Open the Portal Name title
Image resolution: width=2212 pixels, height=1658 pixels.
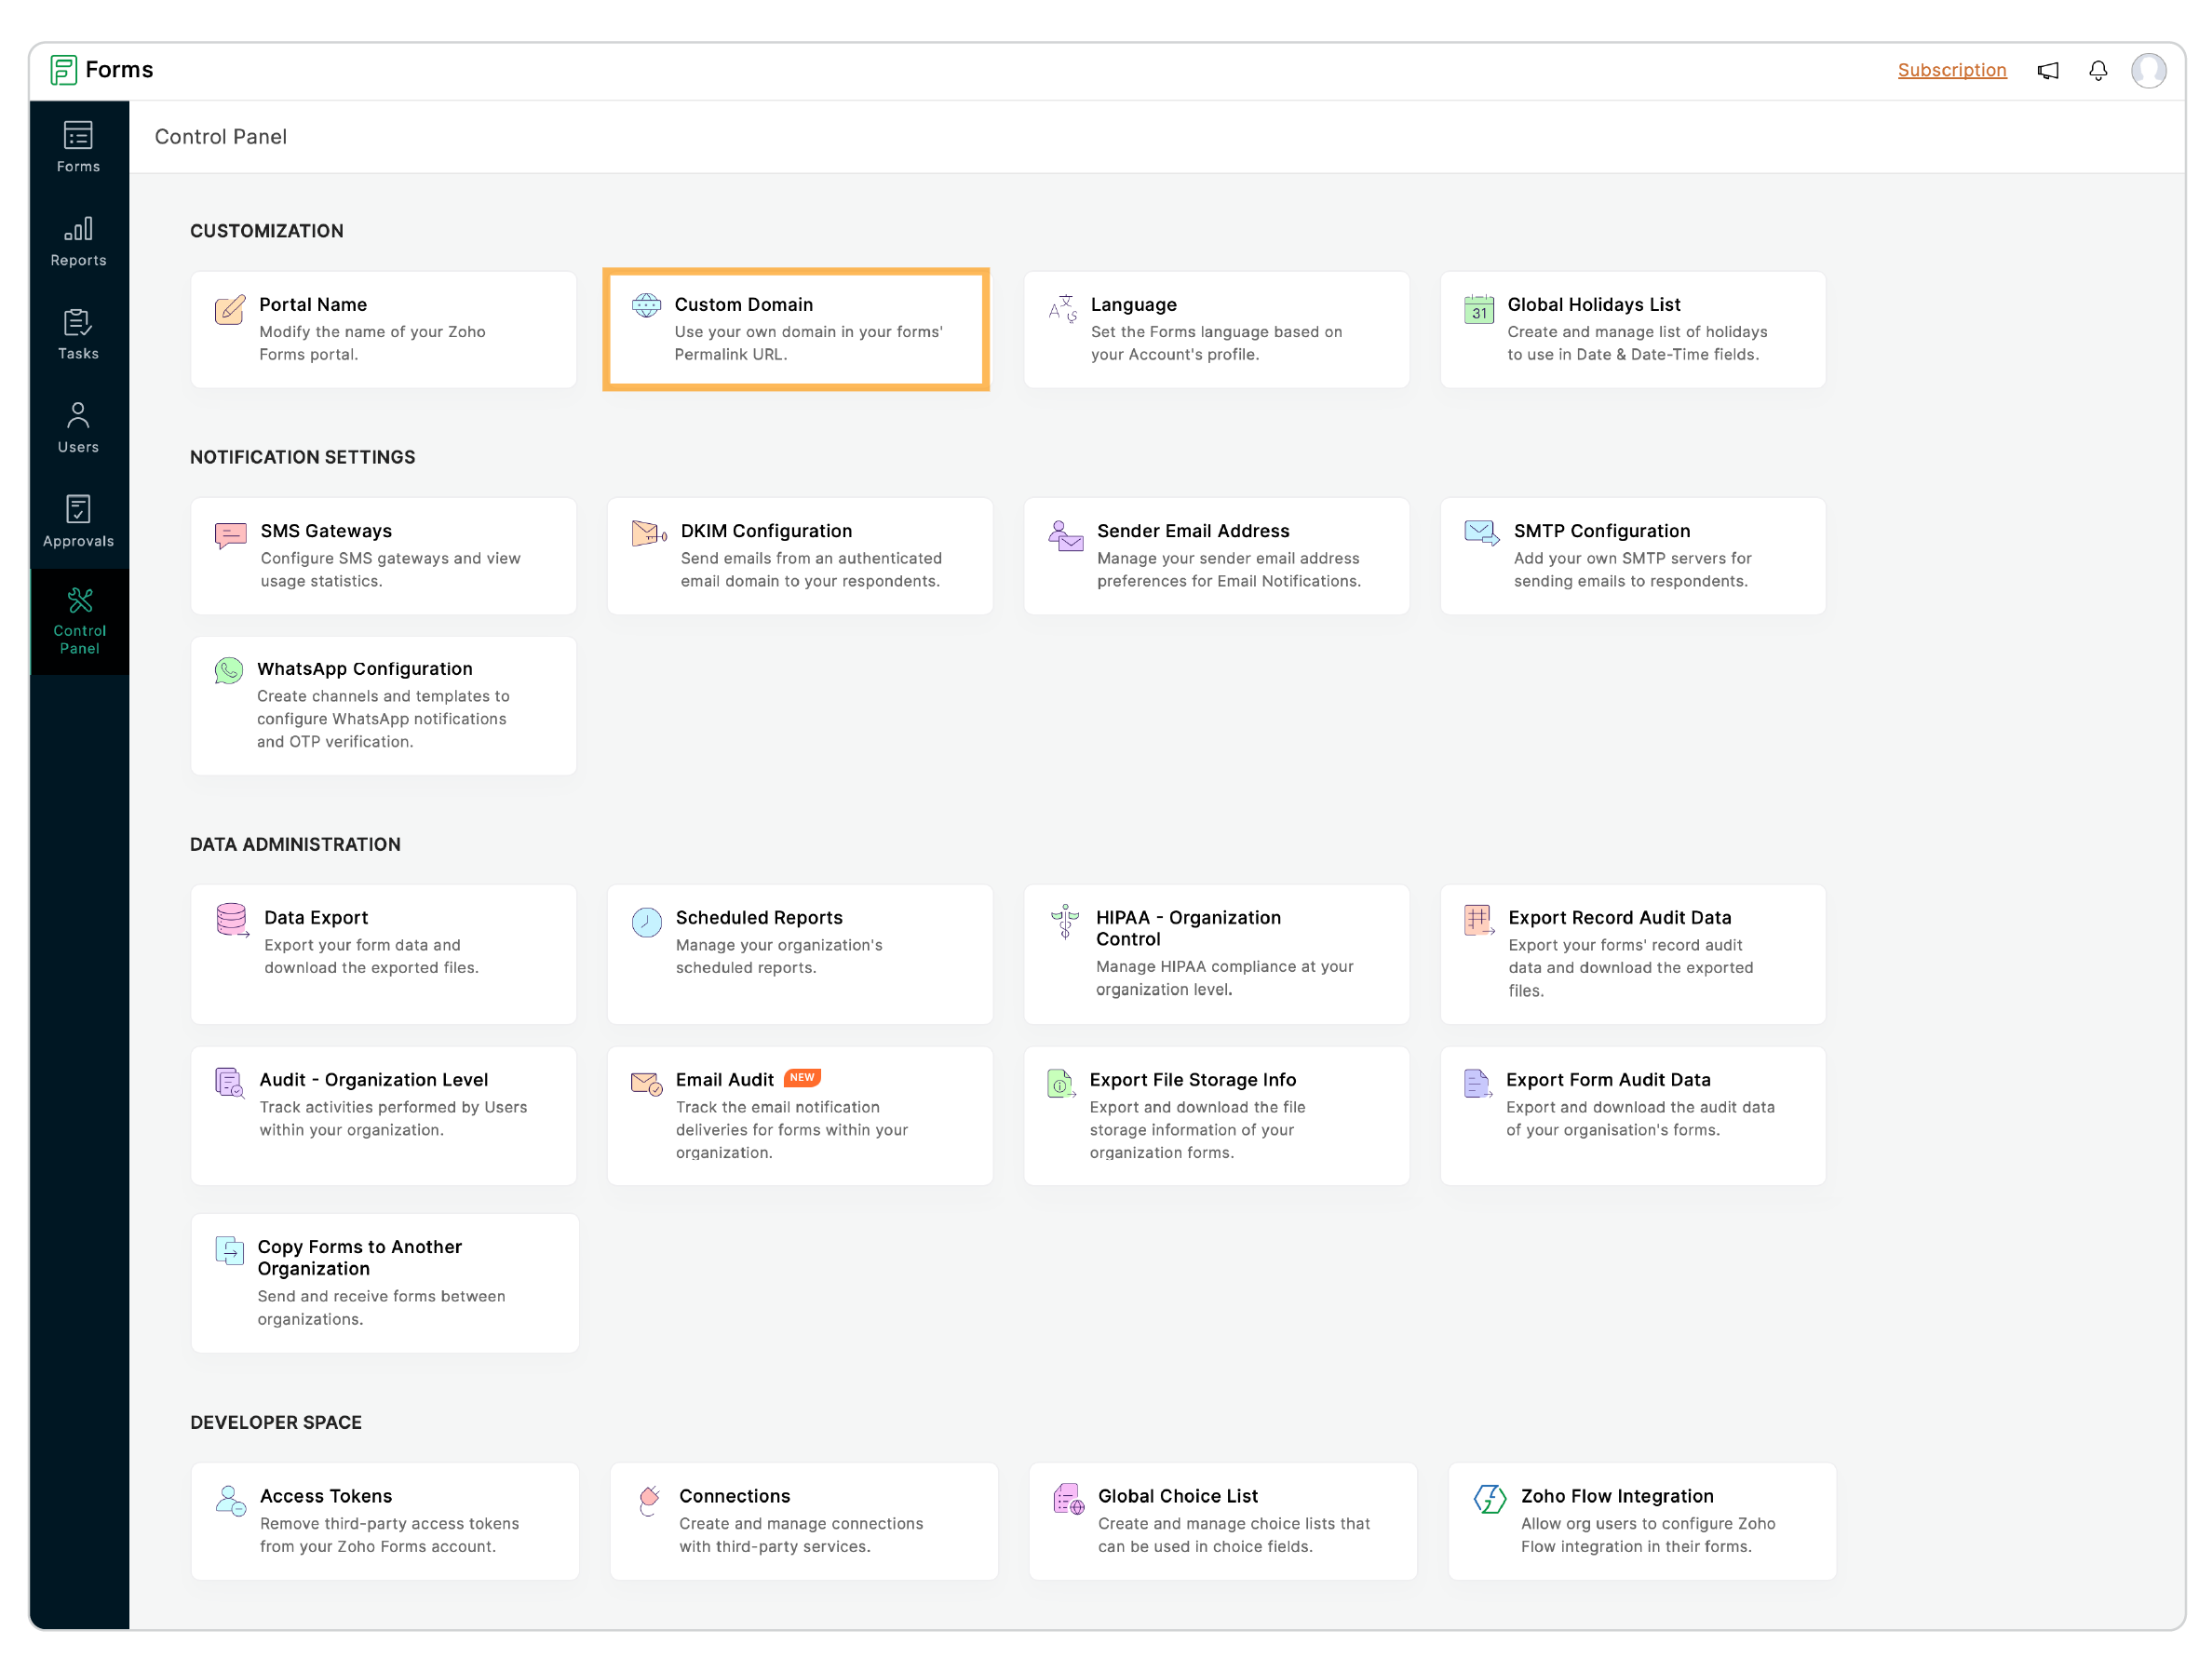[x=313, y=304]
